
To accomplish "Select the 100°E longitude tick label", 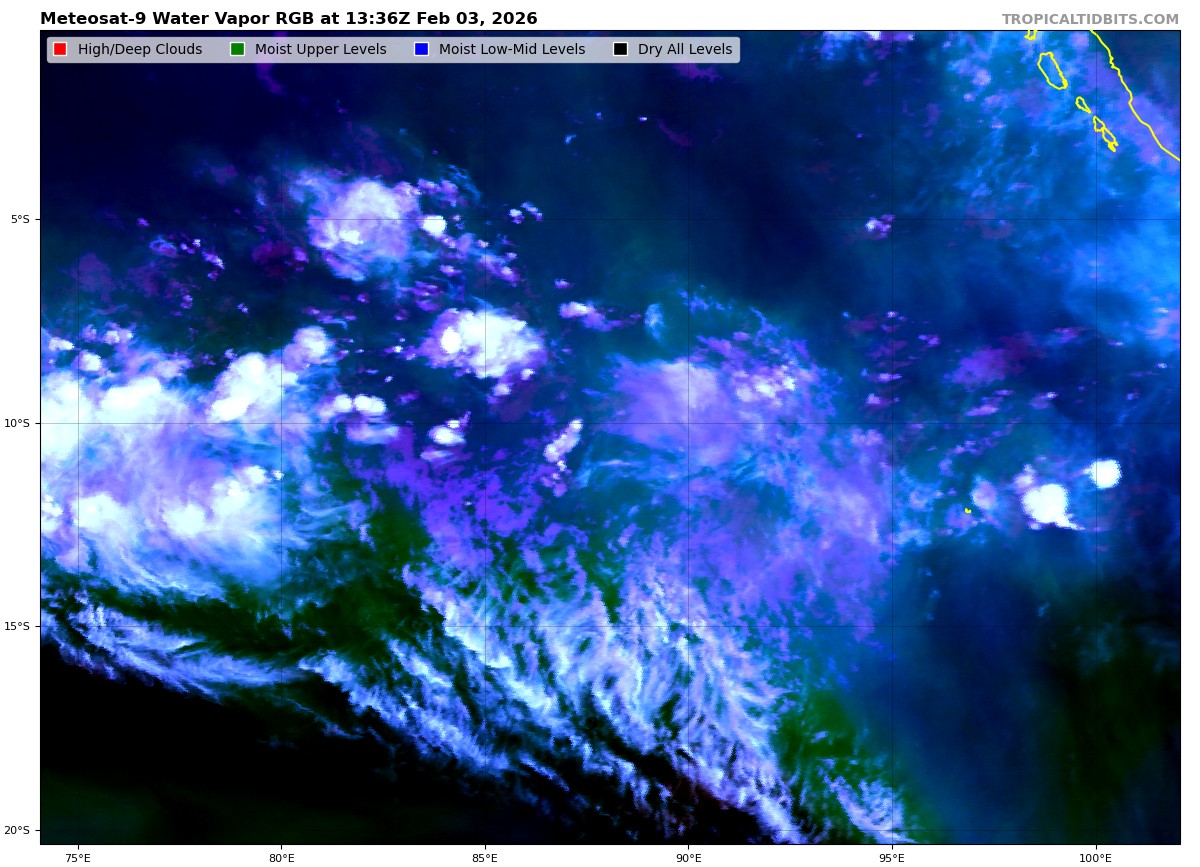I will tap(1095, 857).
